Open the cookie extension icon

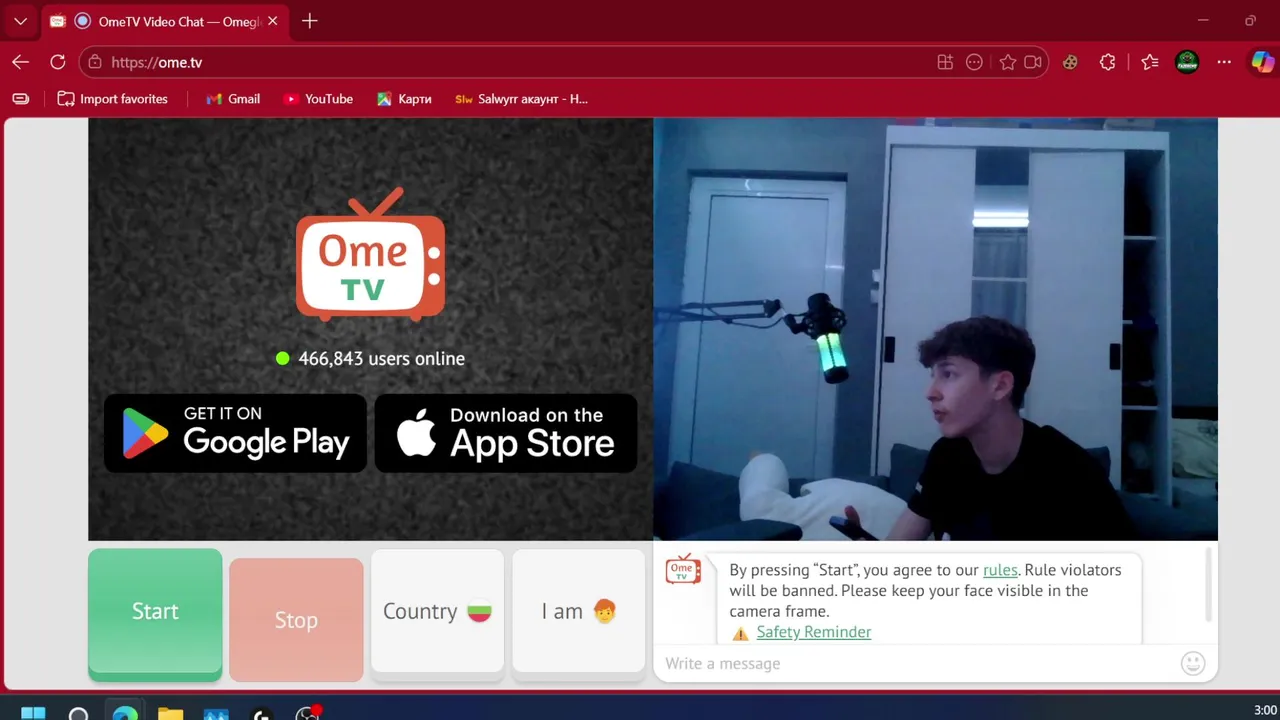pyautogui.click(x=1070, y=62)
